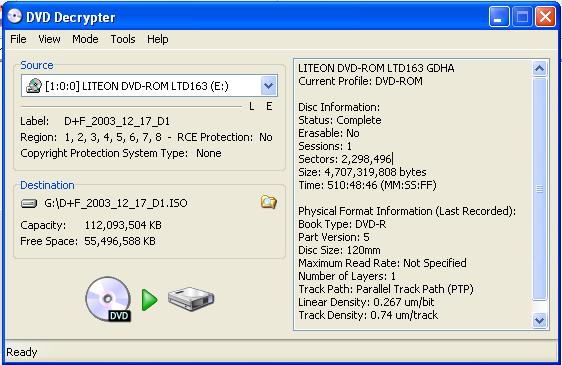This screenshot has height=365, width=562.
Task: Click Physical Format Information (Last Recorded) heading
Action: coord(407,211)
